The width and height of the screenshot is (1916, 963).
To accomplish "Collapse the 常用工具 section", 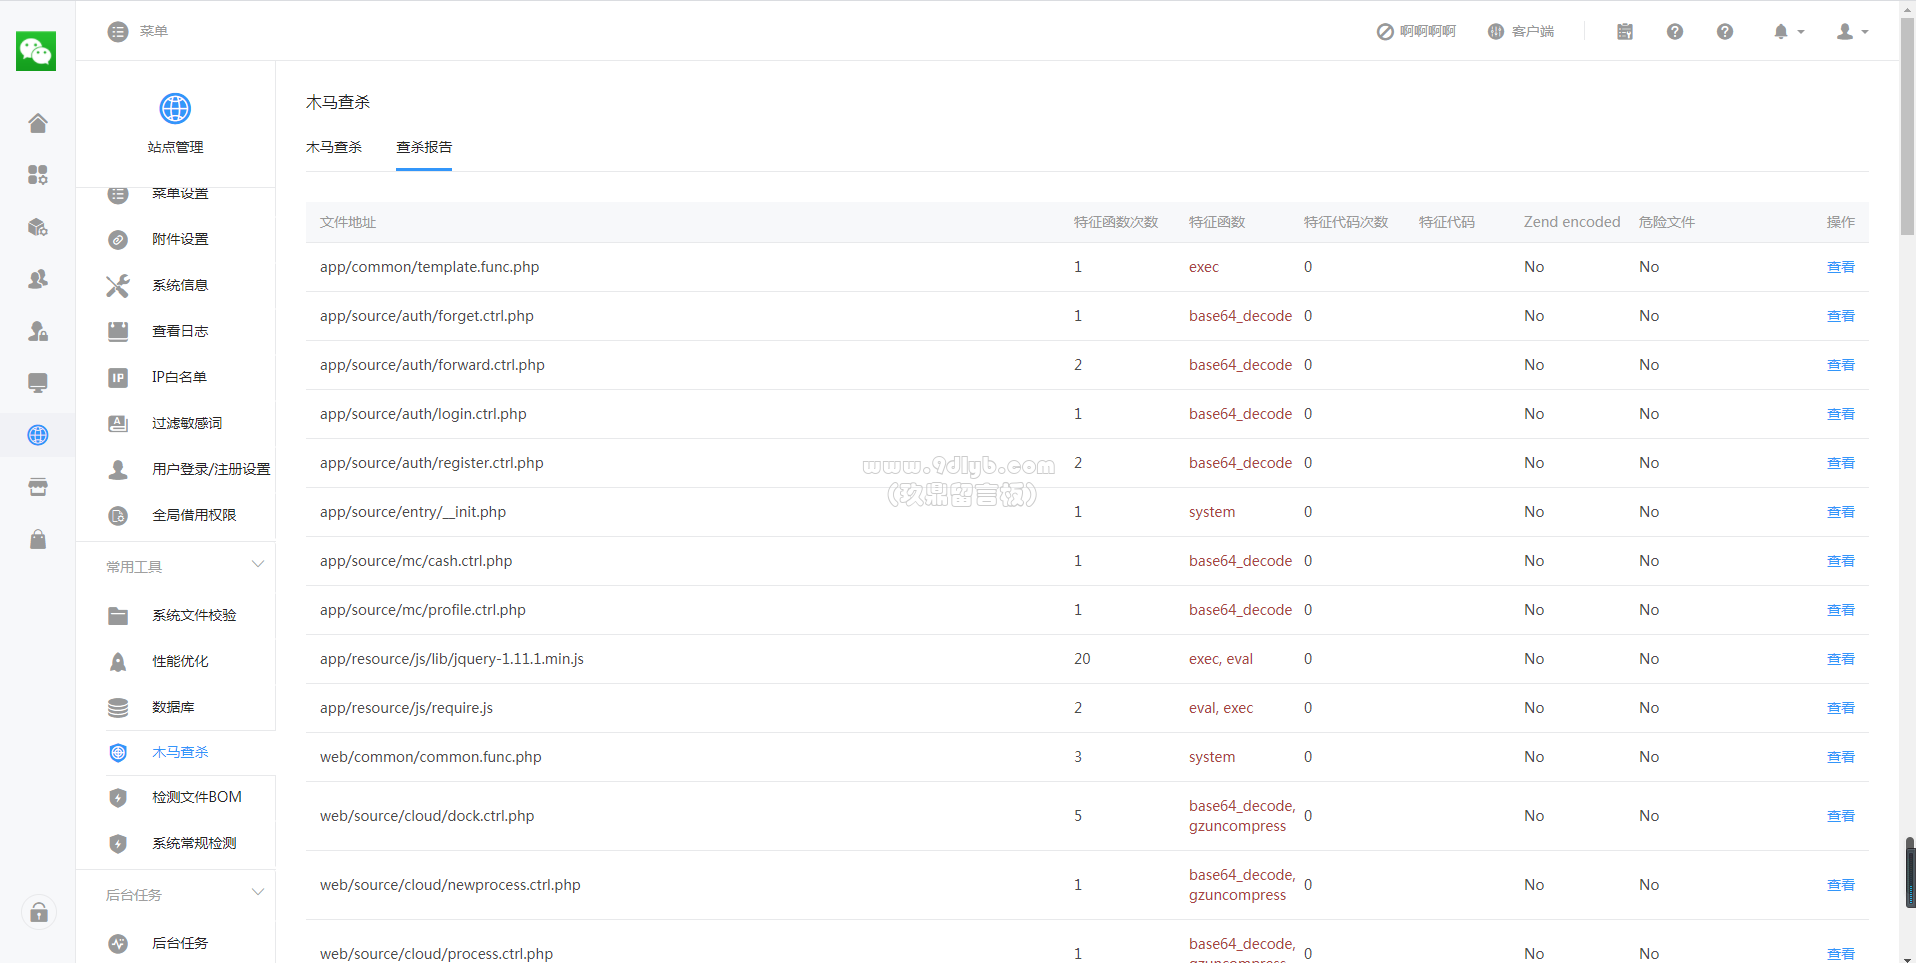I will pos(258,565).
